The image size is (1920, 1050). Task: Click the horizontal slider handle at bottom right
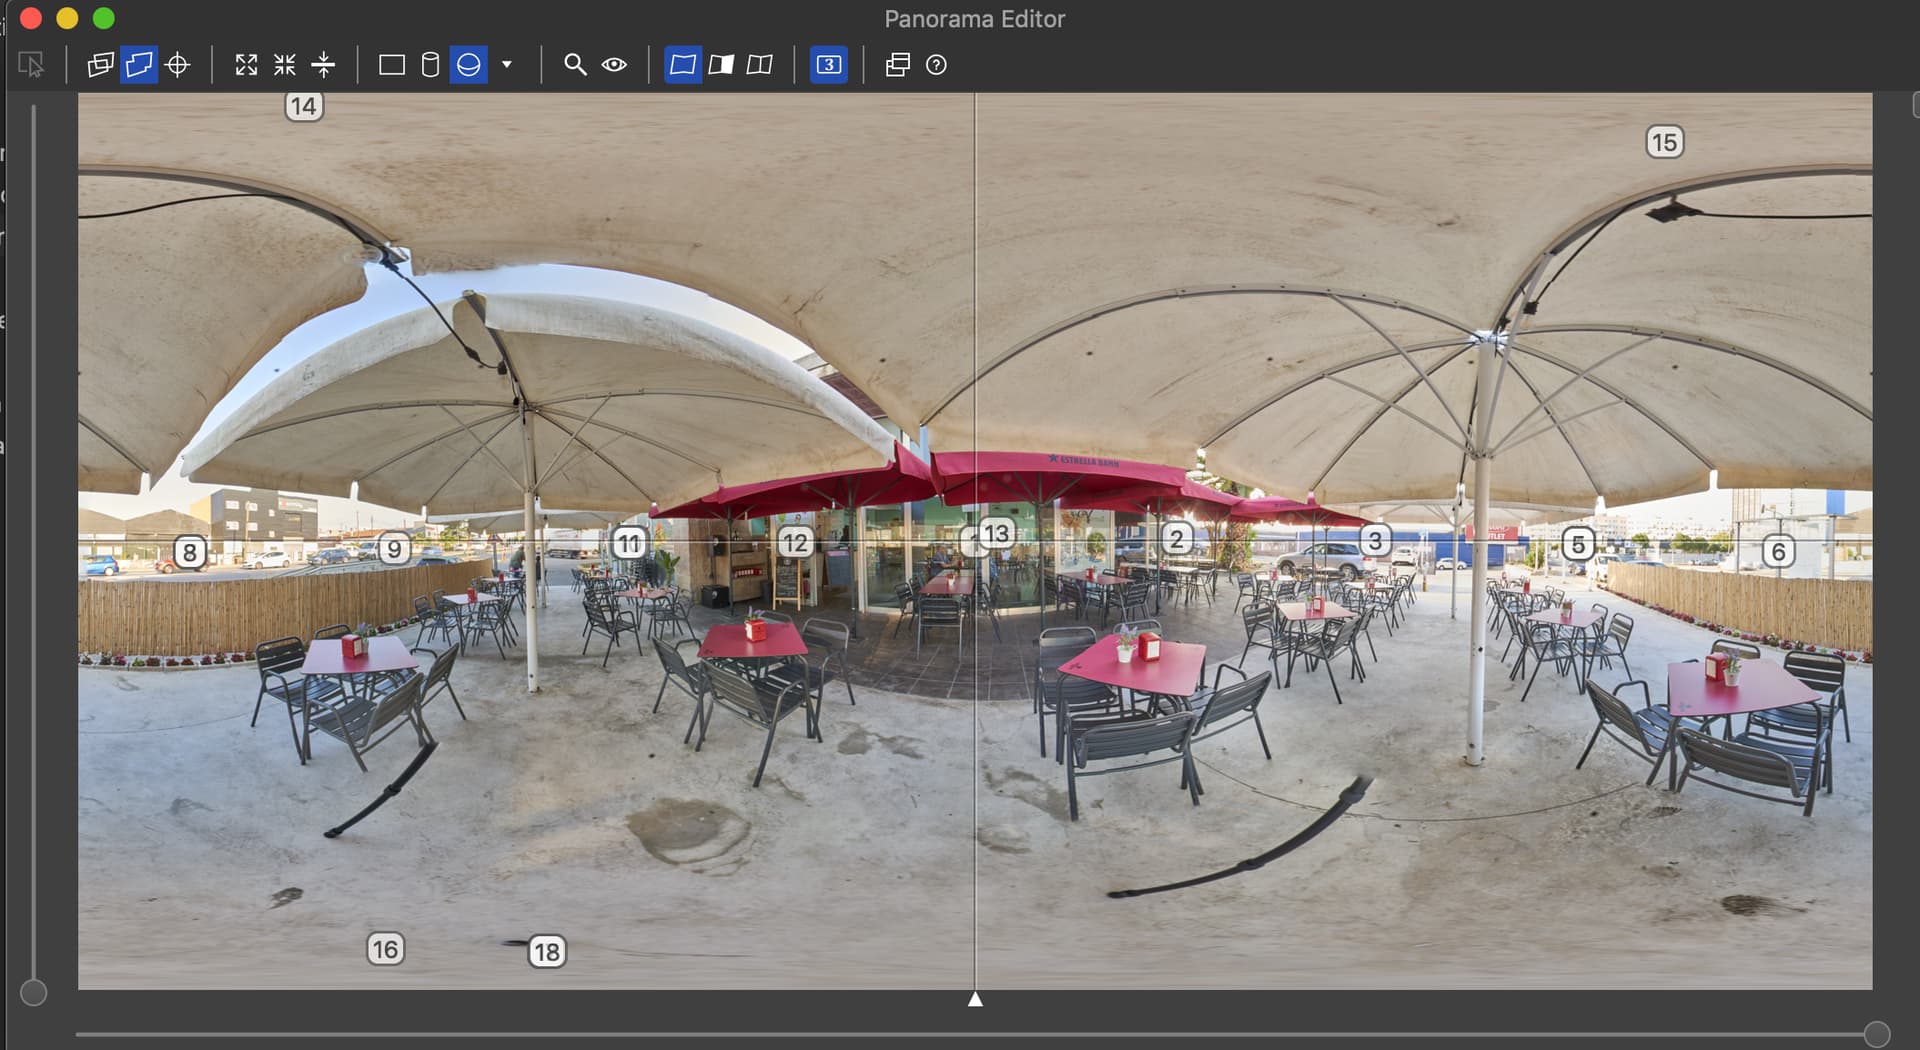point(1877,1034)
